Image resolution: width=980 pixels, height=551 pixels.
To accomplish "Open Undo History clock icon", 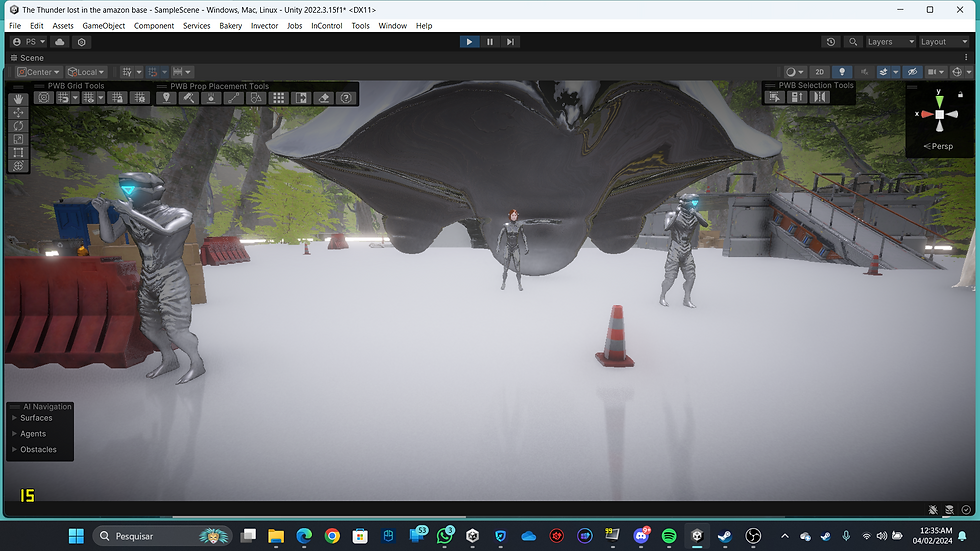I will click(x=831, y=42).
